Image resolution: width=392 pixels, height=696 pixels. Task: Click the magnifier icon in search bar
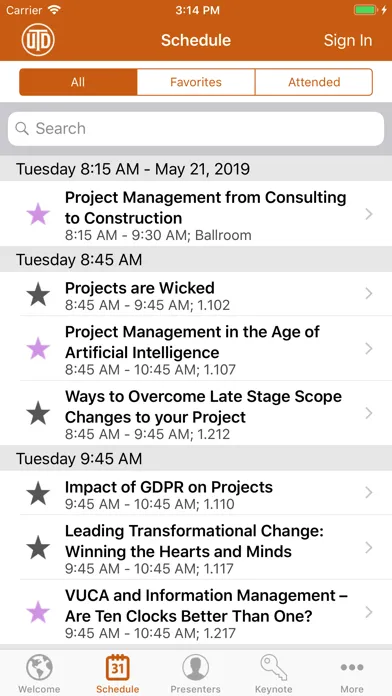click(x=22, y=128)
